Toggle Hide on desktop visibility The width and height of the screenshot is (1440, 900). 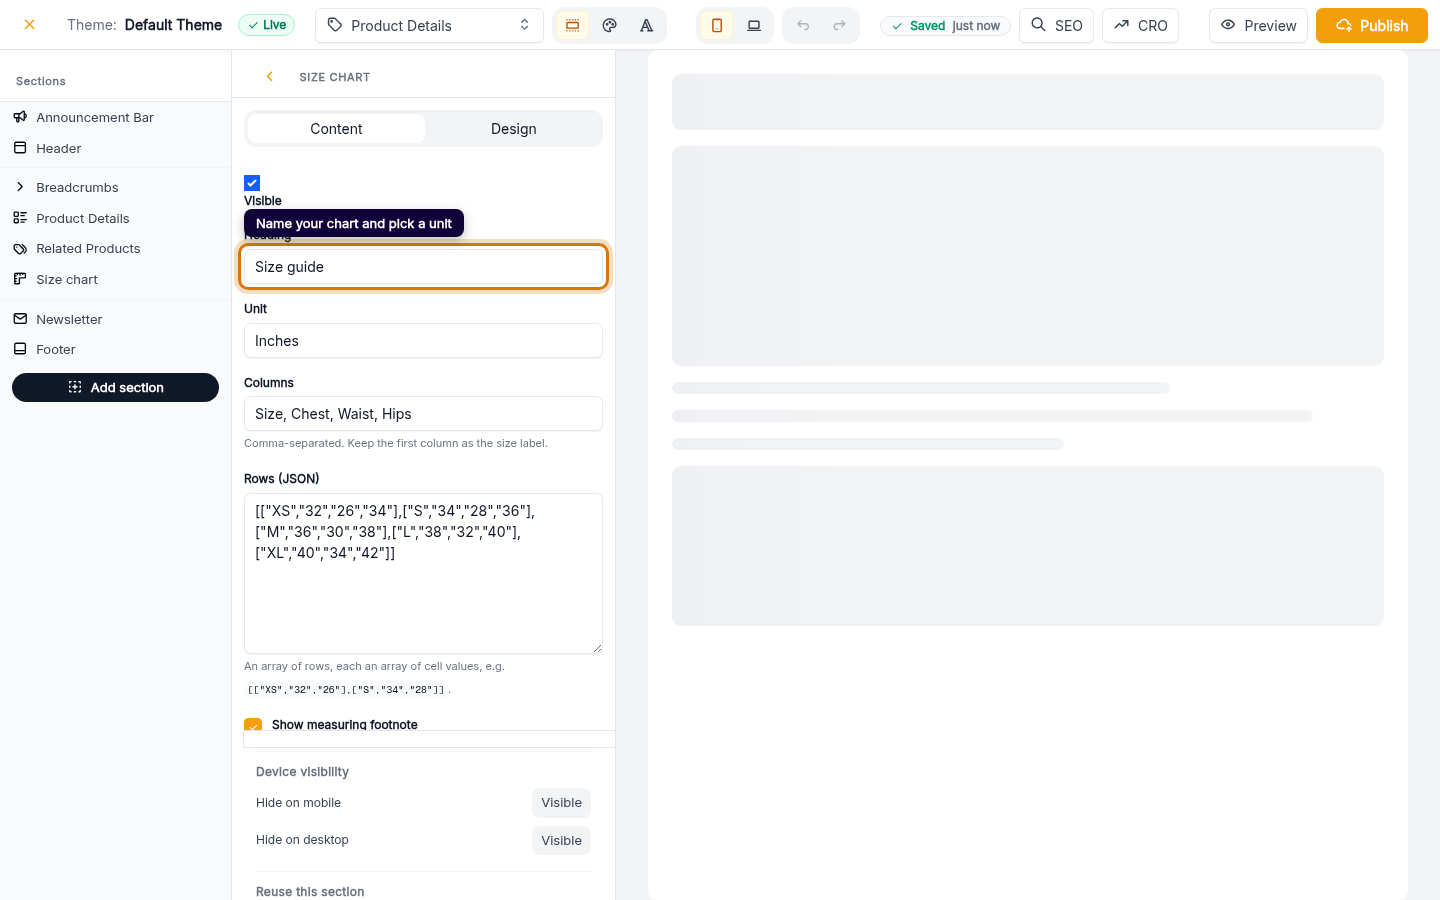click(x=561, y=841)
